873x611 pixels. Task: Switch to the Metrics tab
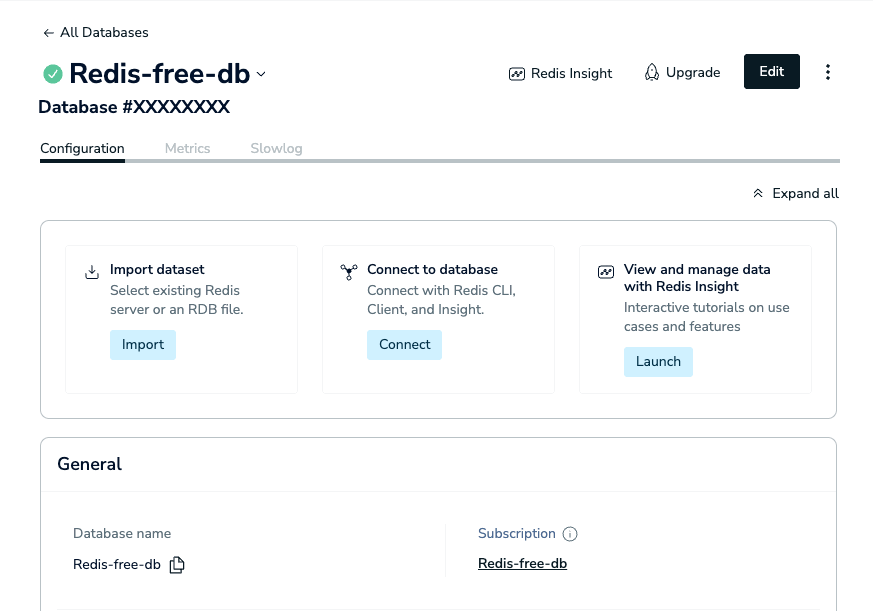(x=188, y=149)
